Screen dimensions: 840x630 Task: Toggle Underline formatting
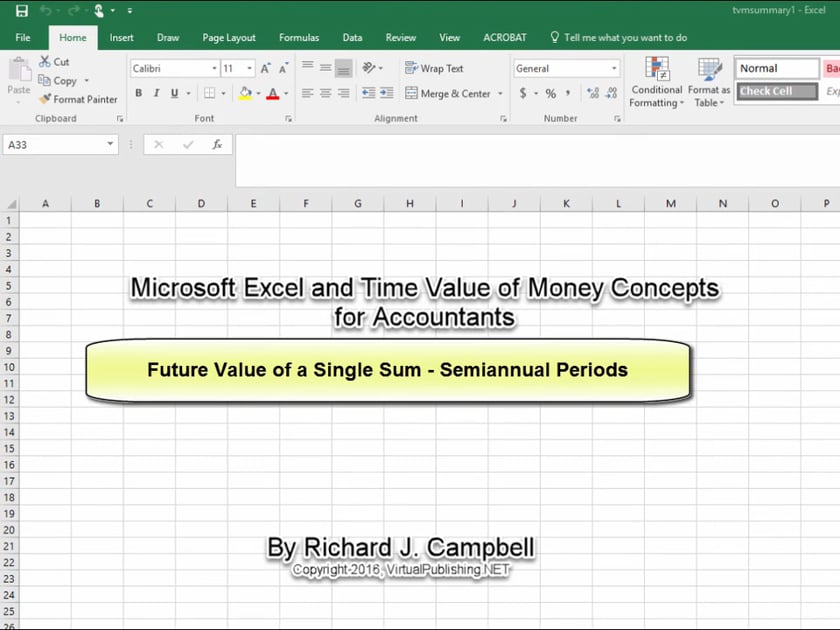pyautogui.click(x=174, y=93)
